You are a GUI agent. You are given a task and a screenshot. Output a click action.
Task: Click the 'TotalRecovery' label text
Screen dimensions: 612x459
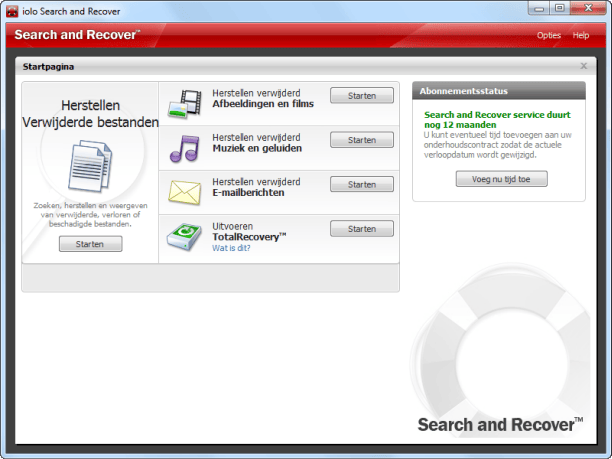249,237
